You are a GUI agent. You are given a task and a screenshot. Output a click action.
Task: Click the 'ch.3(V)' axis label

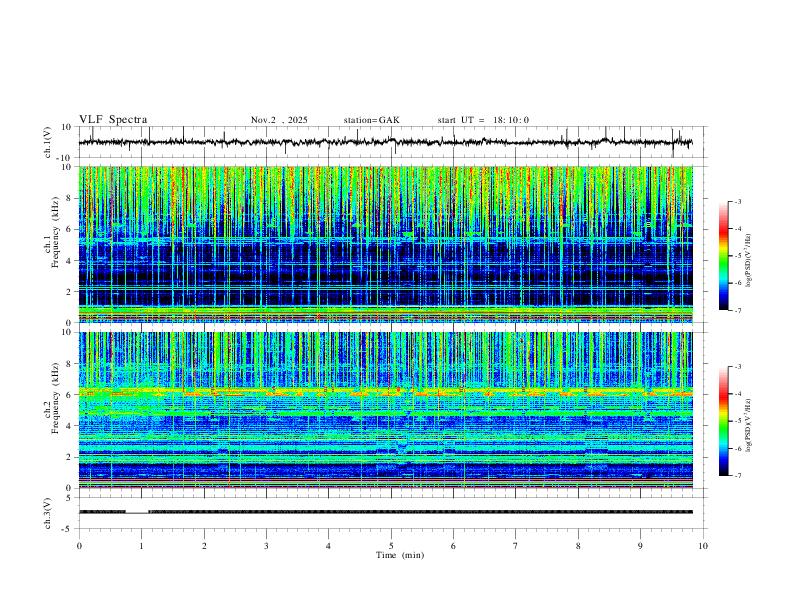tap(48, 513)
